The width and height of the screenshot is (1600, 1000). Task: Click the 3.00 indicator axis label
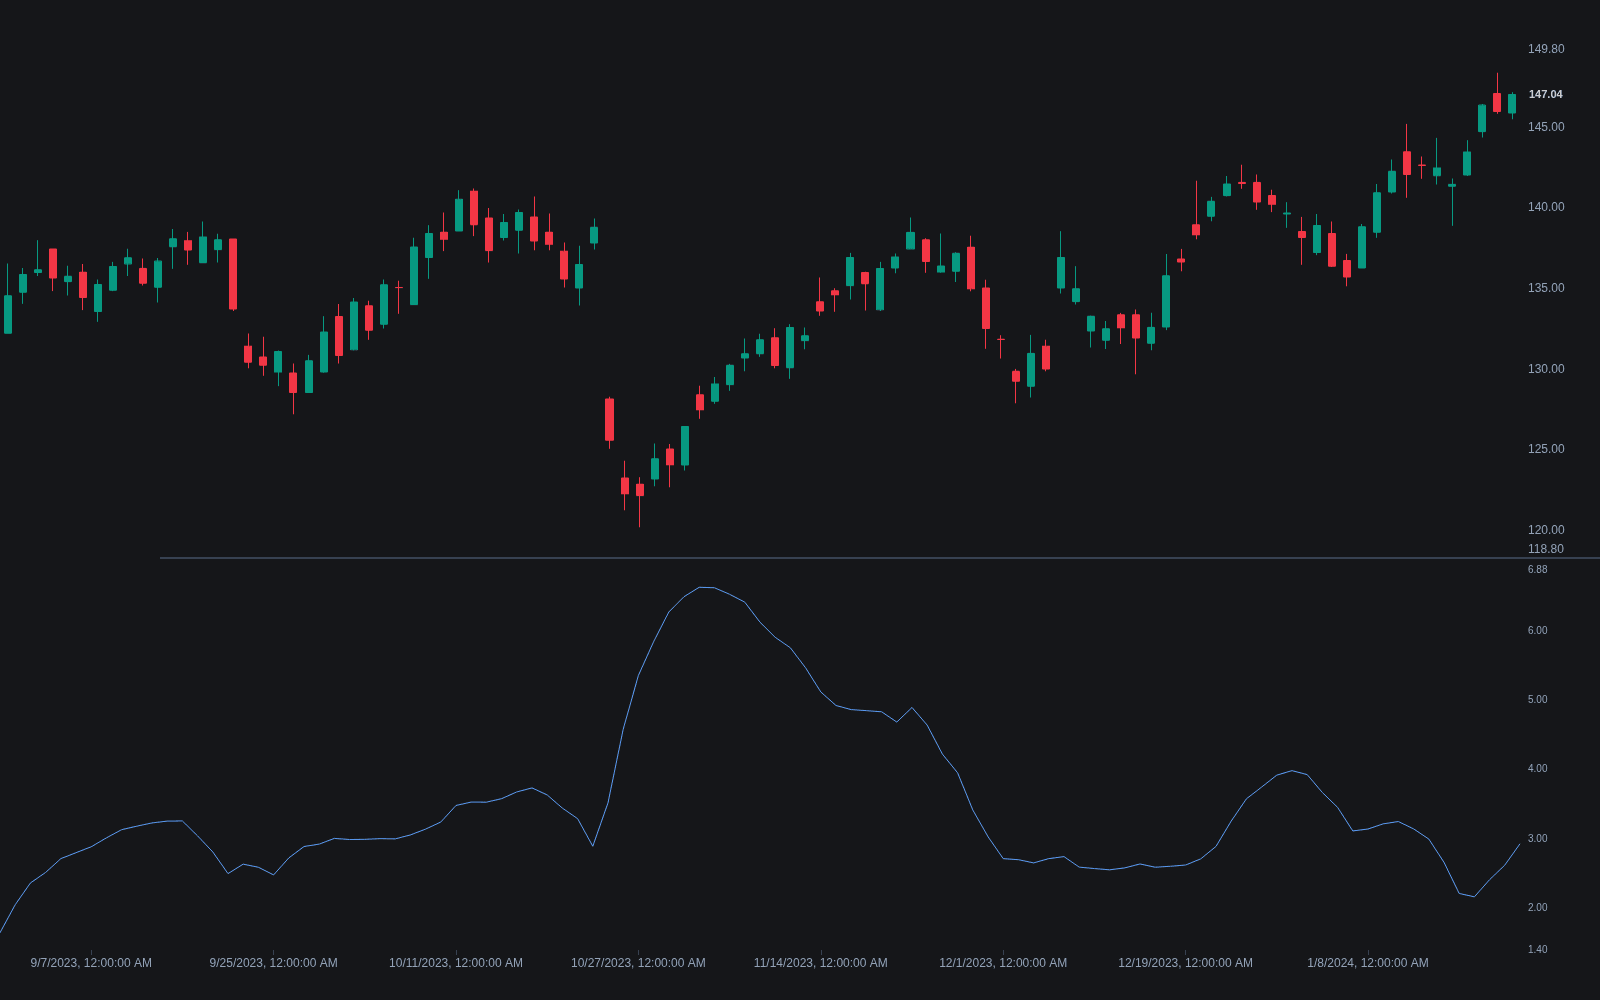coord(1537,839)
